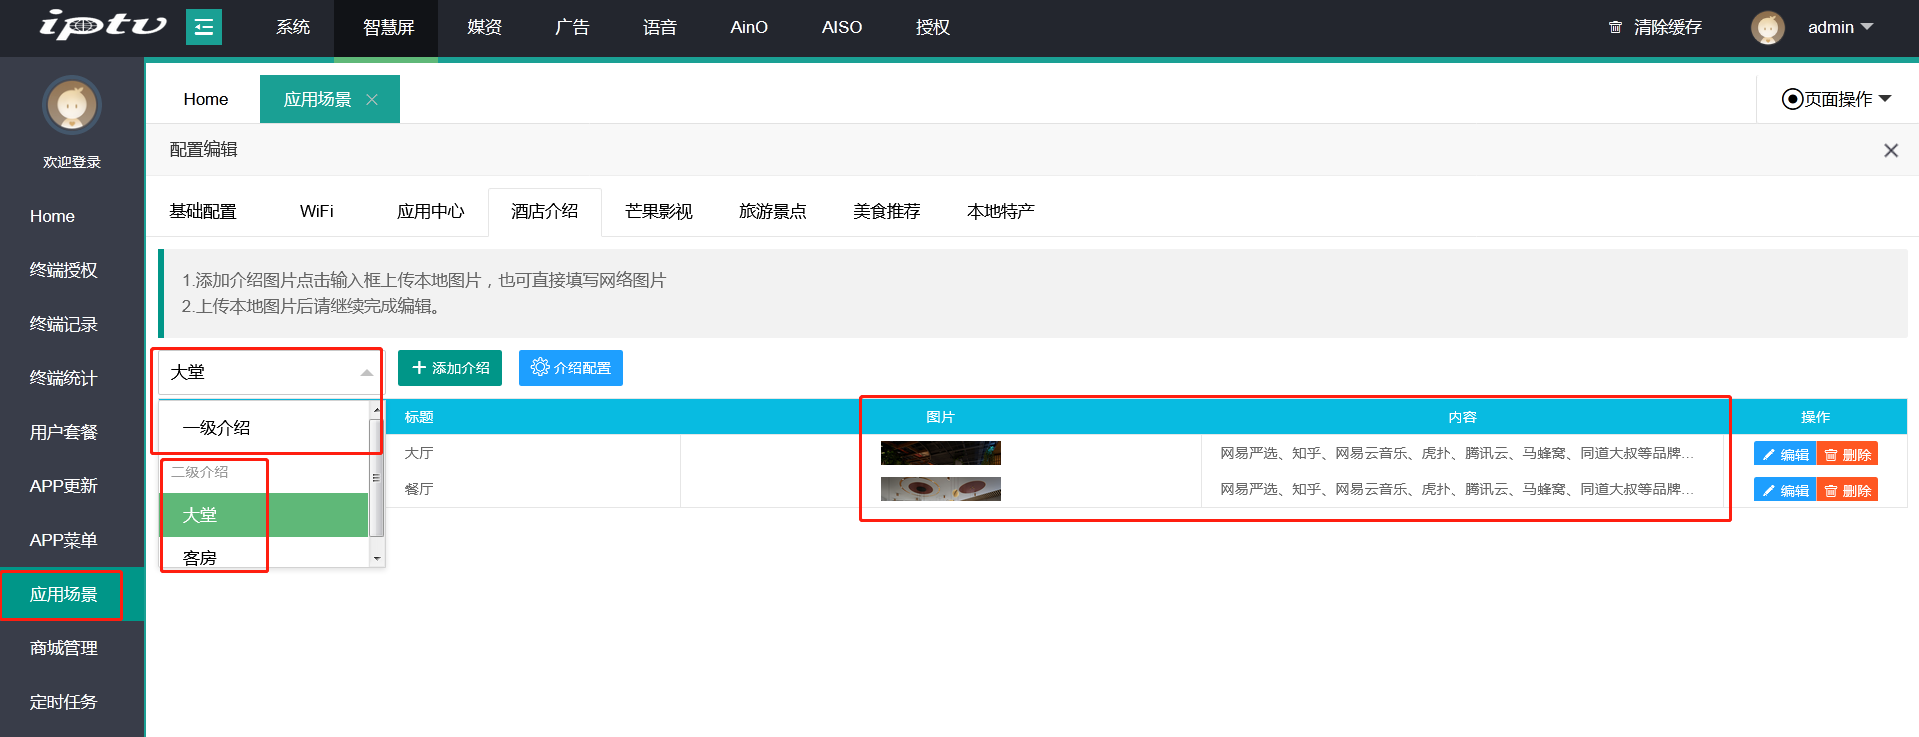Delete the 大厅 introduction entry

click(1847, 454)
